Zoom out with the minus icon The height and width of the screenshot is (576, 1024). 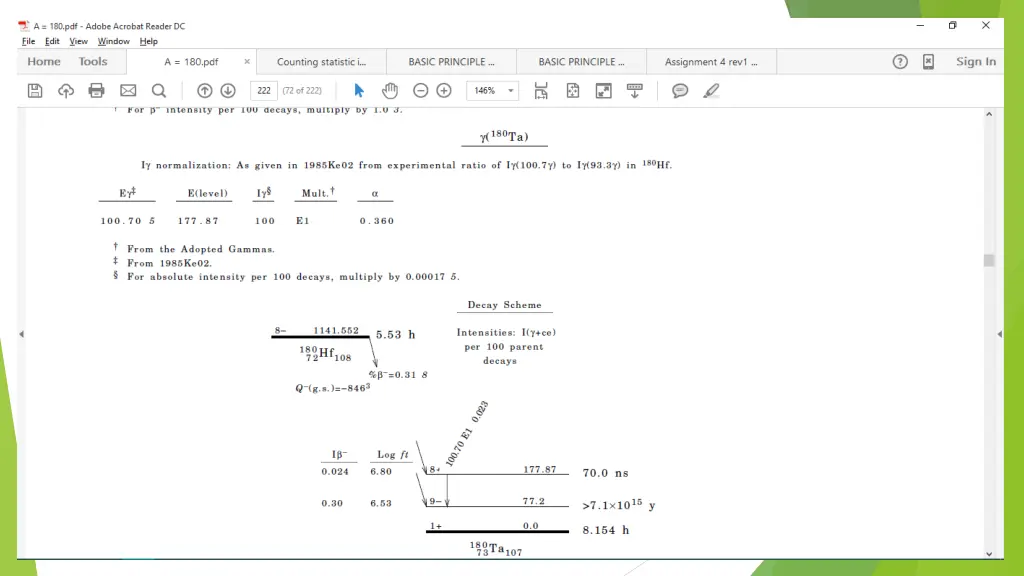(x=421, y=91)
